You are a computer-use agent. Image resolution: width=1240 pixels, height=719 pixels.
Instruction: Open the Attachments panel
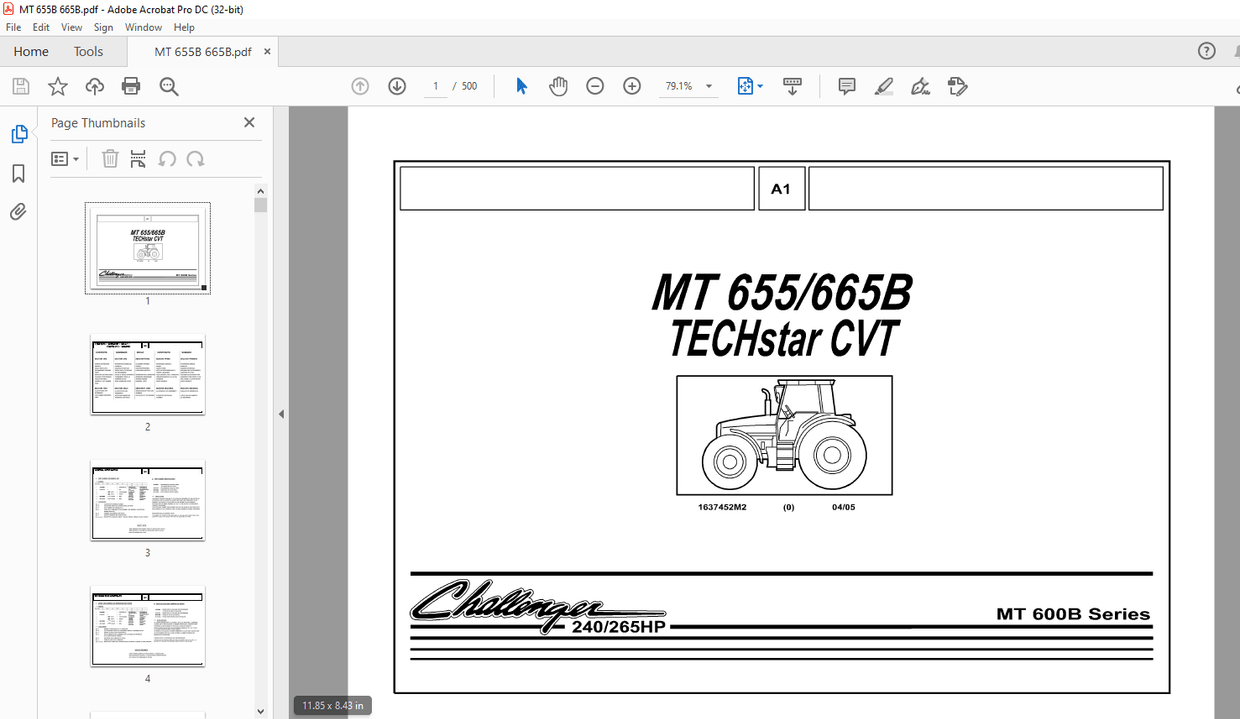(18, 211)
